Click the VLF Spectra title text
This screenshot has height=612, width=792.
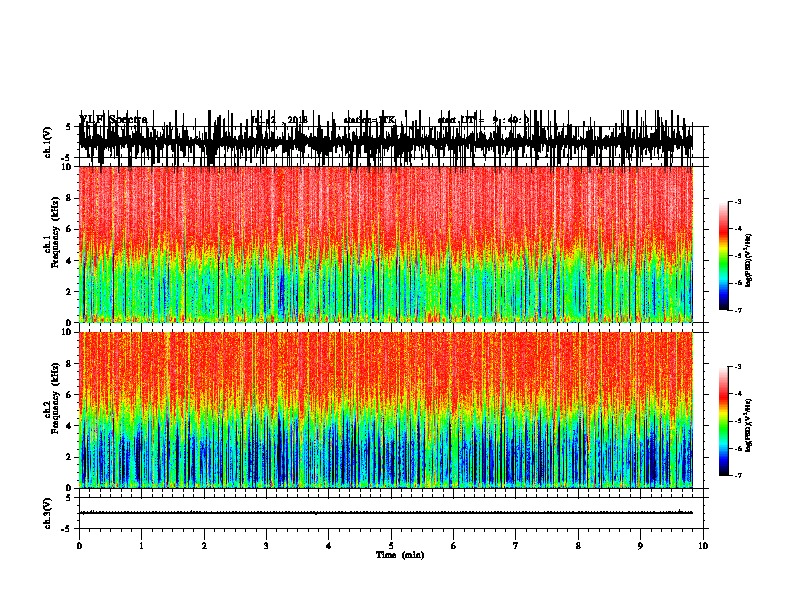pyautogui.click(x=113, y=119)
